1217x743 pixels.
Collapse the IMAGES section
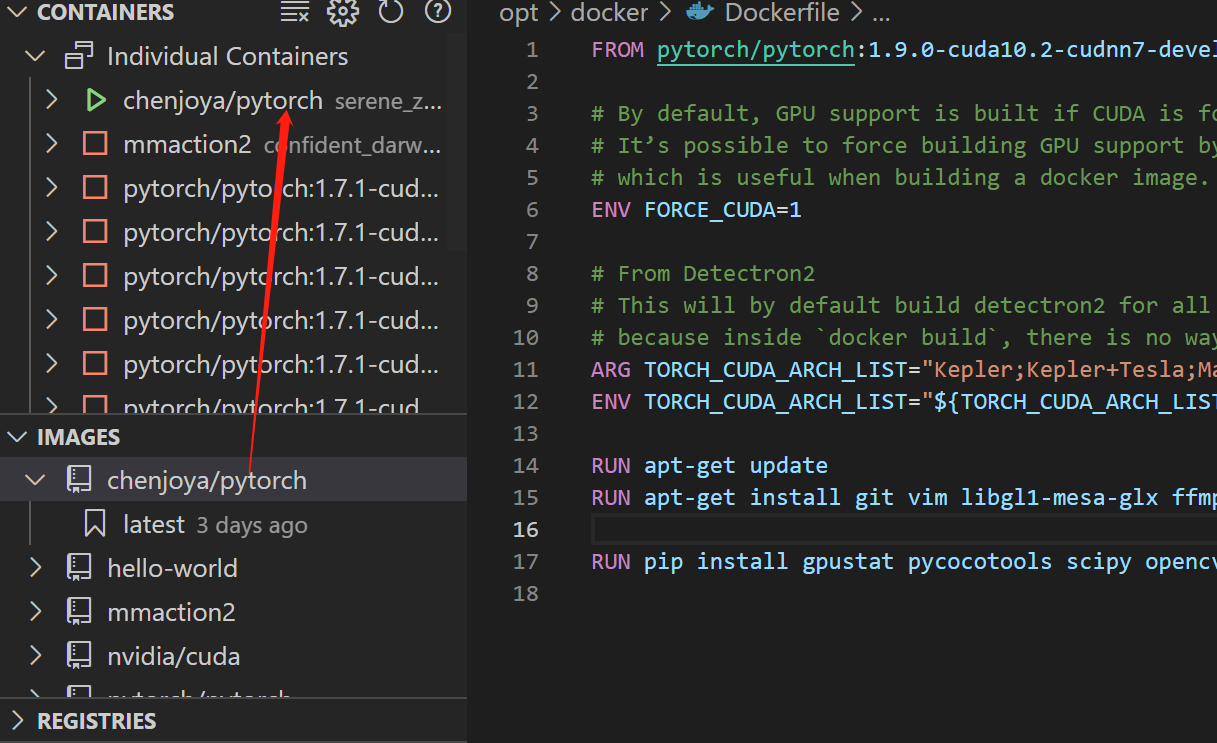tap(16, 436)
